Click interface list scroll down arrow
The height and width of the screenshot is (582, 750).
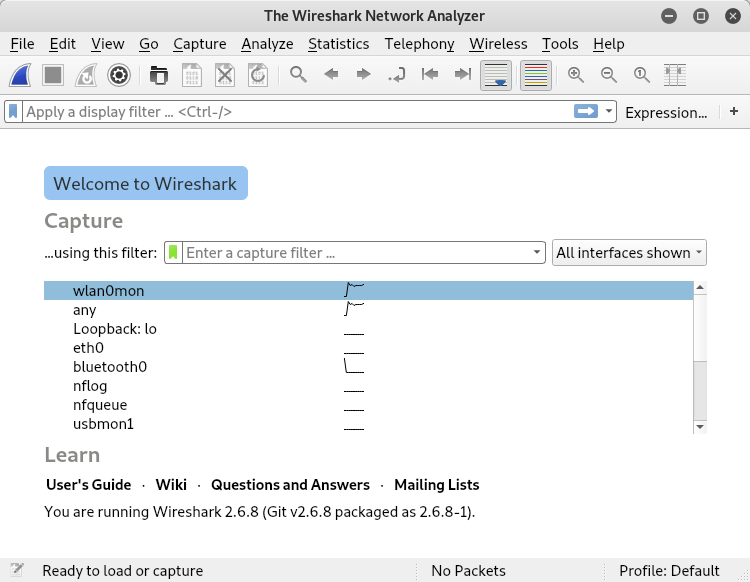tap(700, 427)
